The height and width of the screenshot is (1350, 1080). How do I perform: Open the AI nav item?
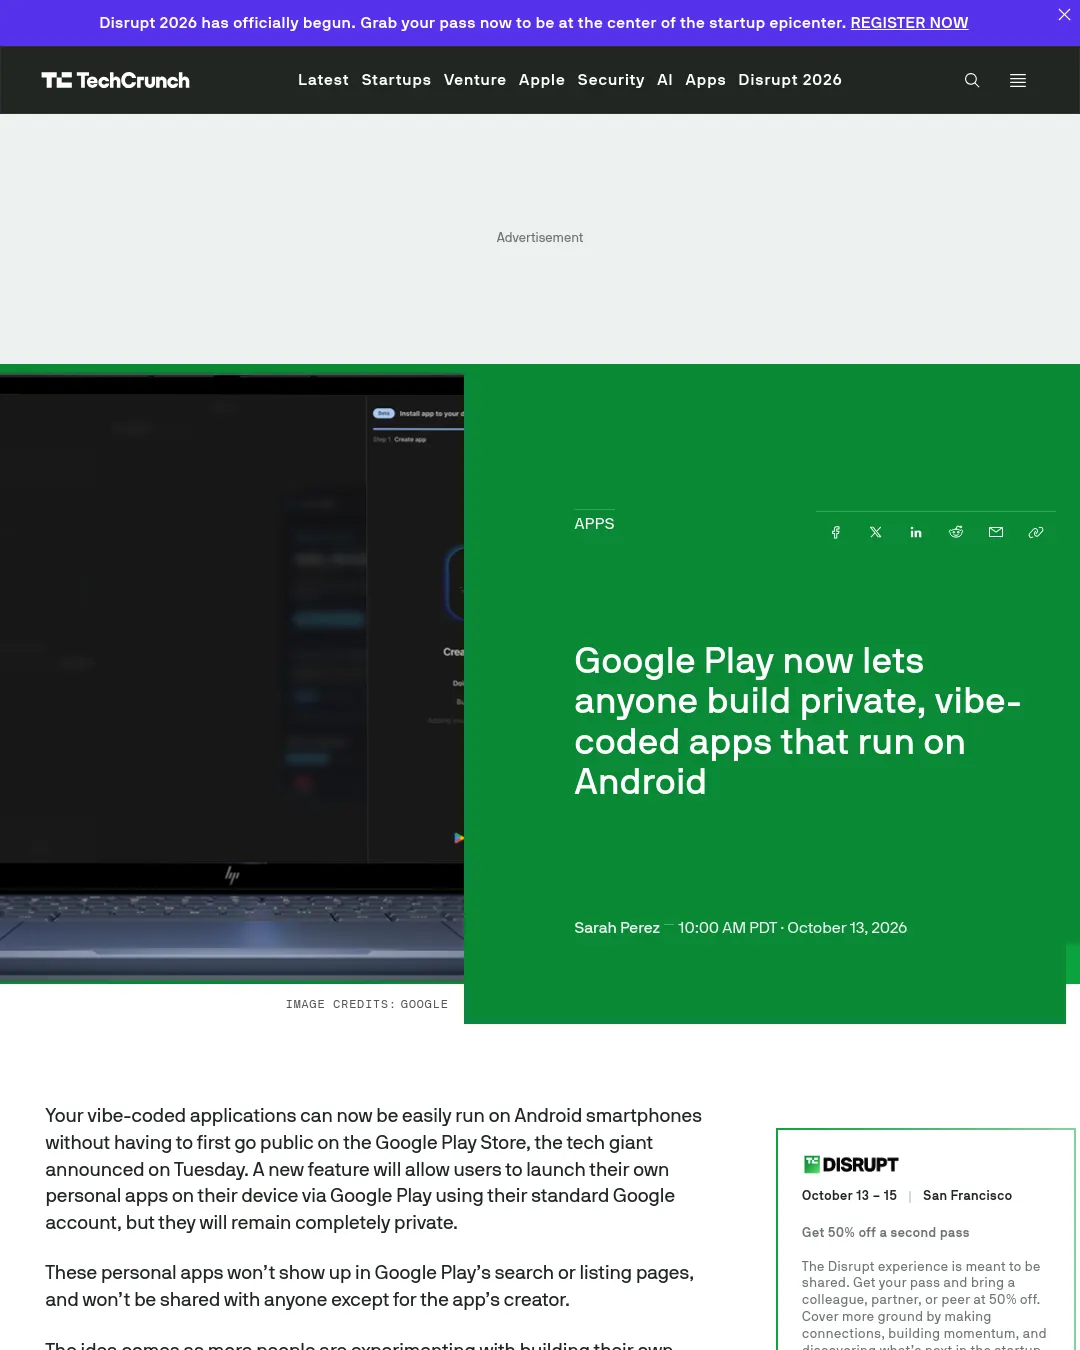(x=665, y=80)
